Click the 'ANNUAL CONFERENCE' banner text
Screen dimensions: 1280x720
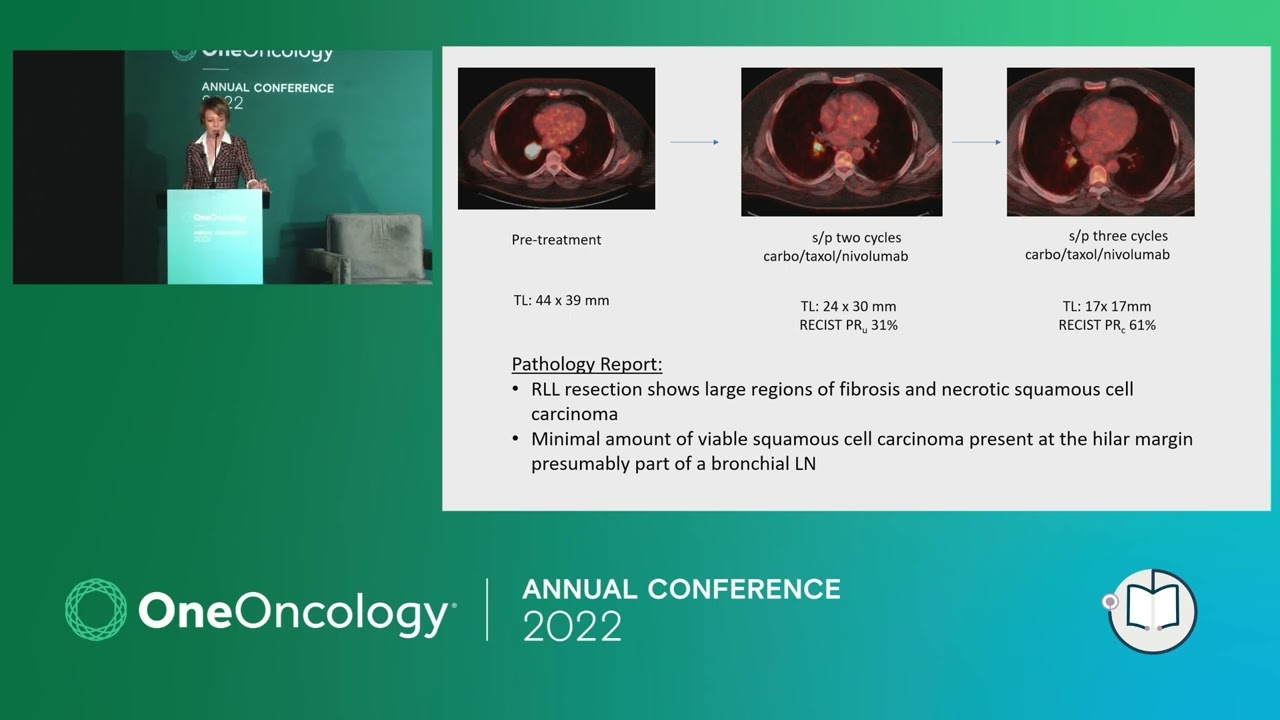681,589
